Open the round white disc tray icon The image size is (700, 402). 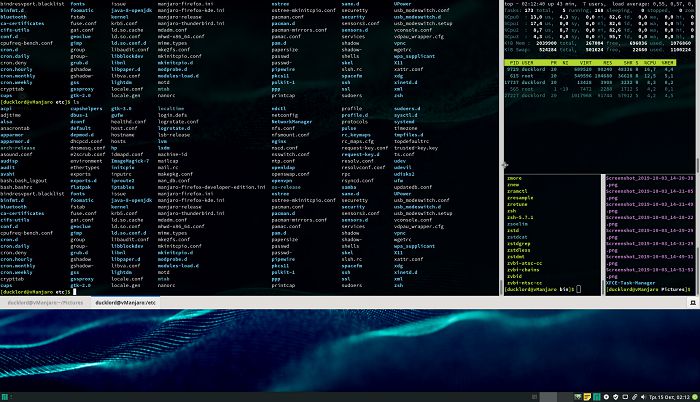[606, 397]
